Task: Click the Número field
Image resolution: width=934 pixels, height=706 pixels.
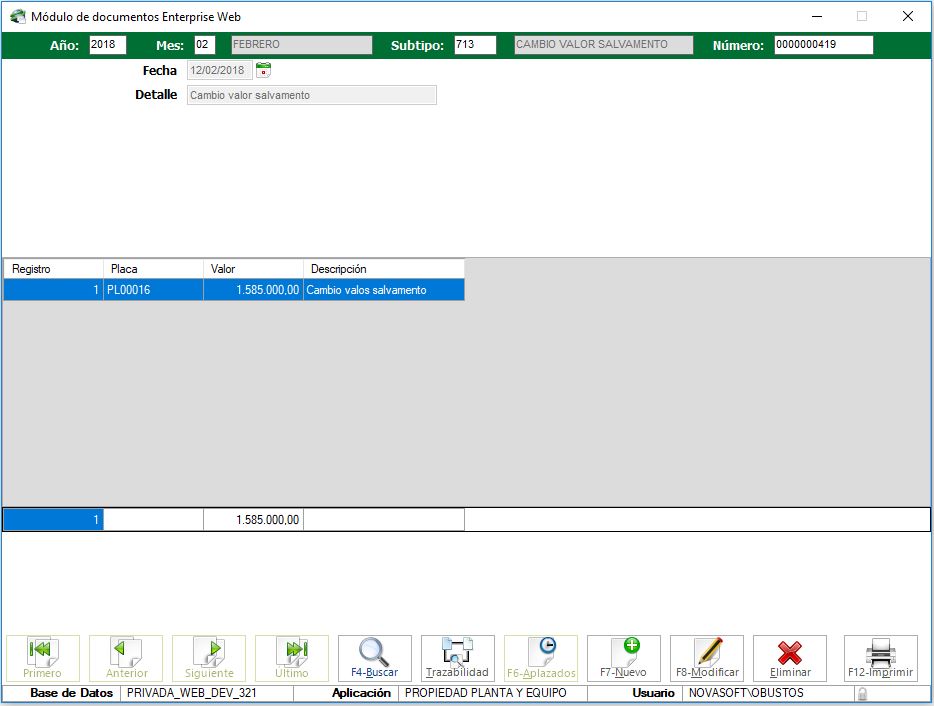Action: tap(823, 45)
